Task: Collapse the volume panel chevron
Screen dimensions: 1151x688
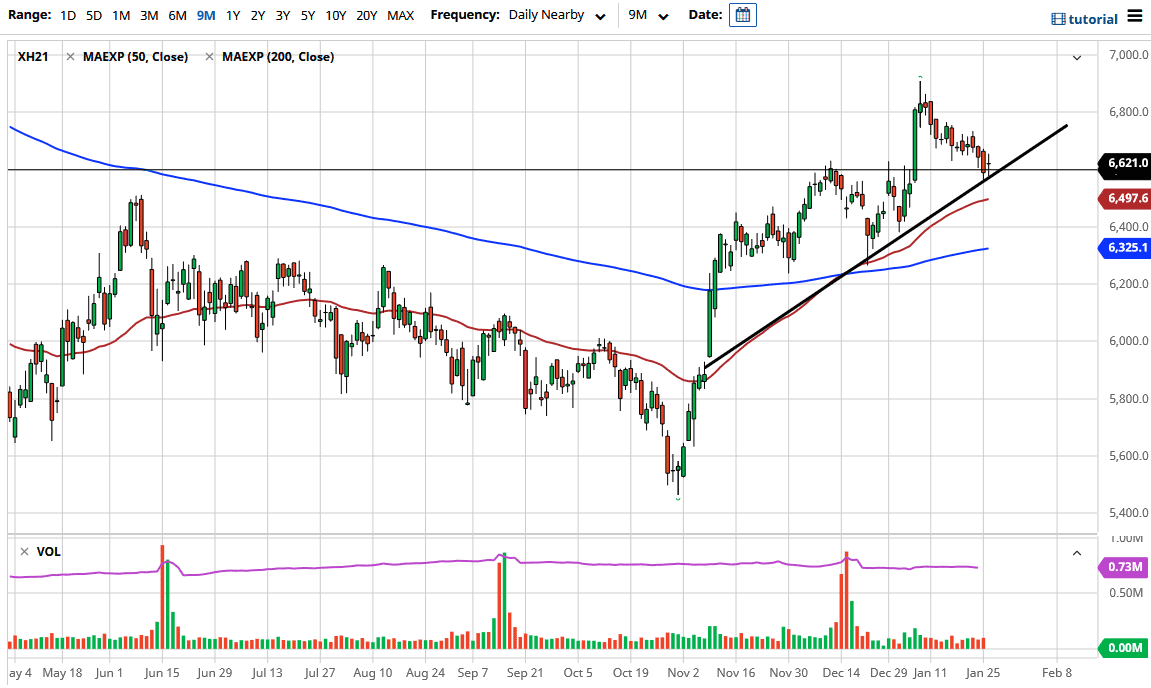Action: coord(1077,553)
